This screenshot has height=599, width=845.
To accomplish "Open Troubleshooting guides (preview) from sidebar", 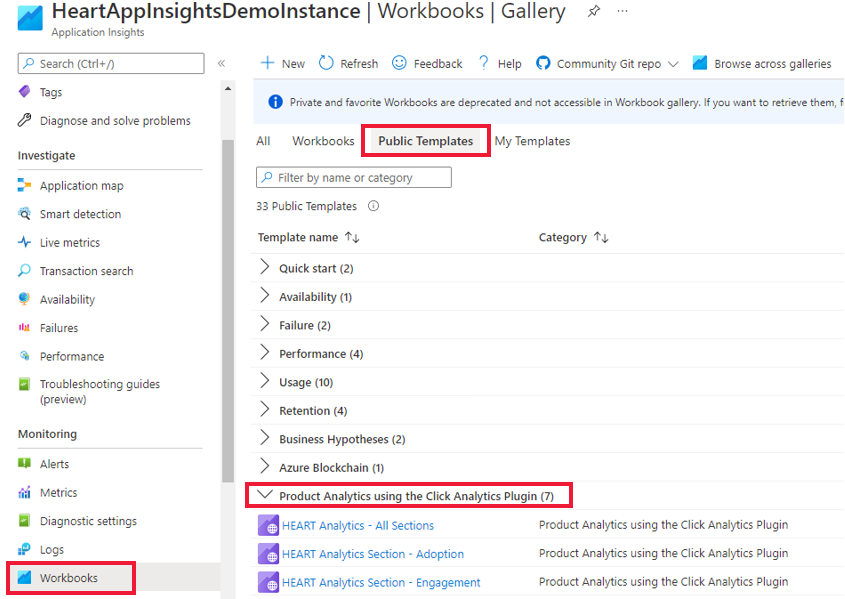I will tap(100, 392).
